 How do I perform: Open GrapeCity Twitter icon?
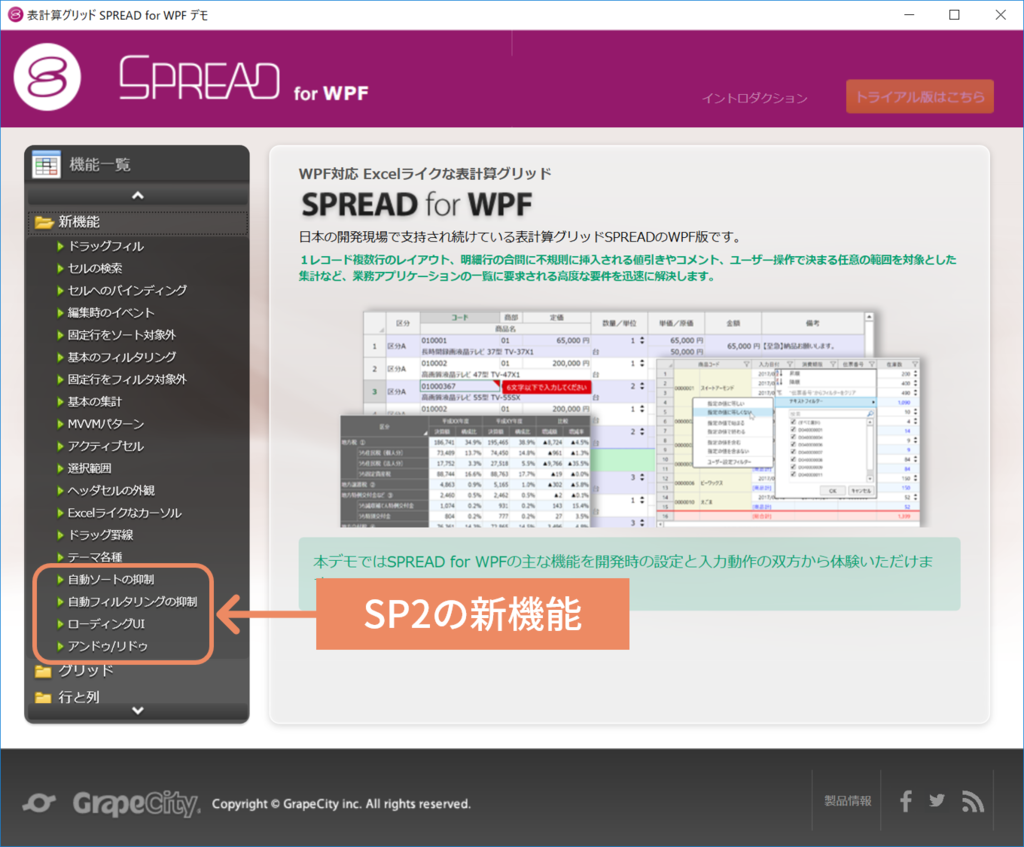(x=937, y=801)
